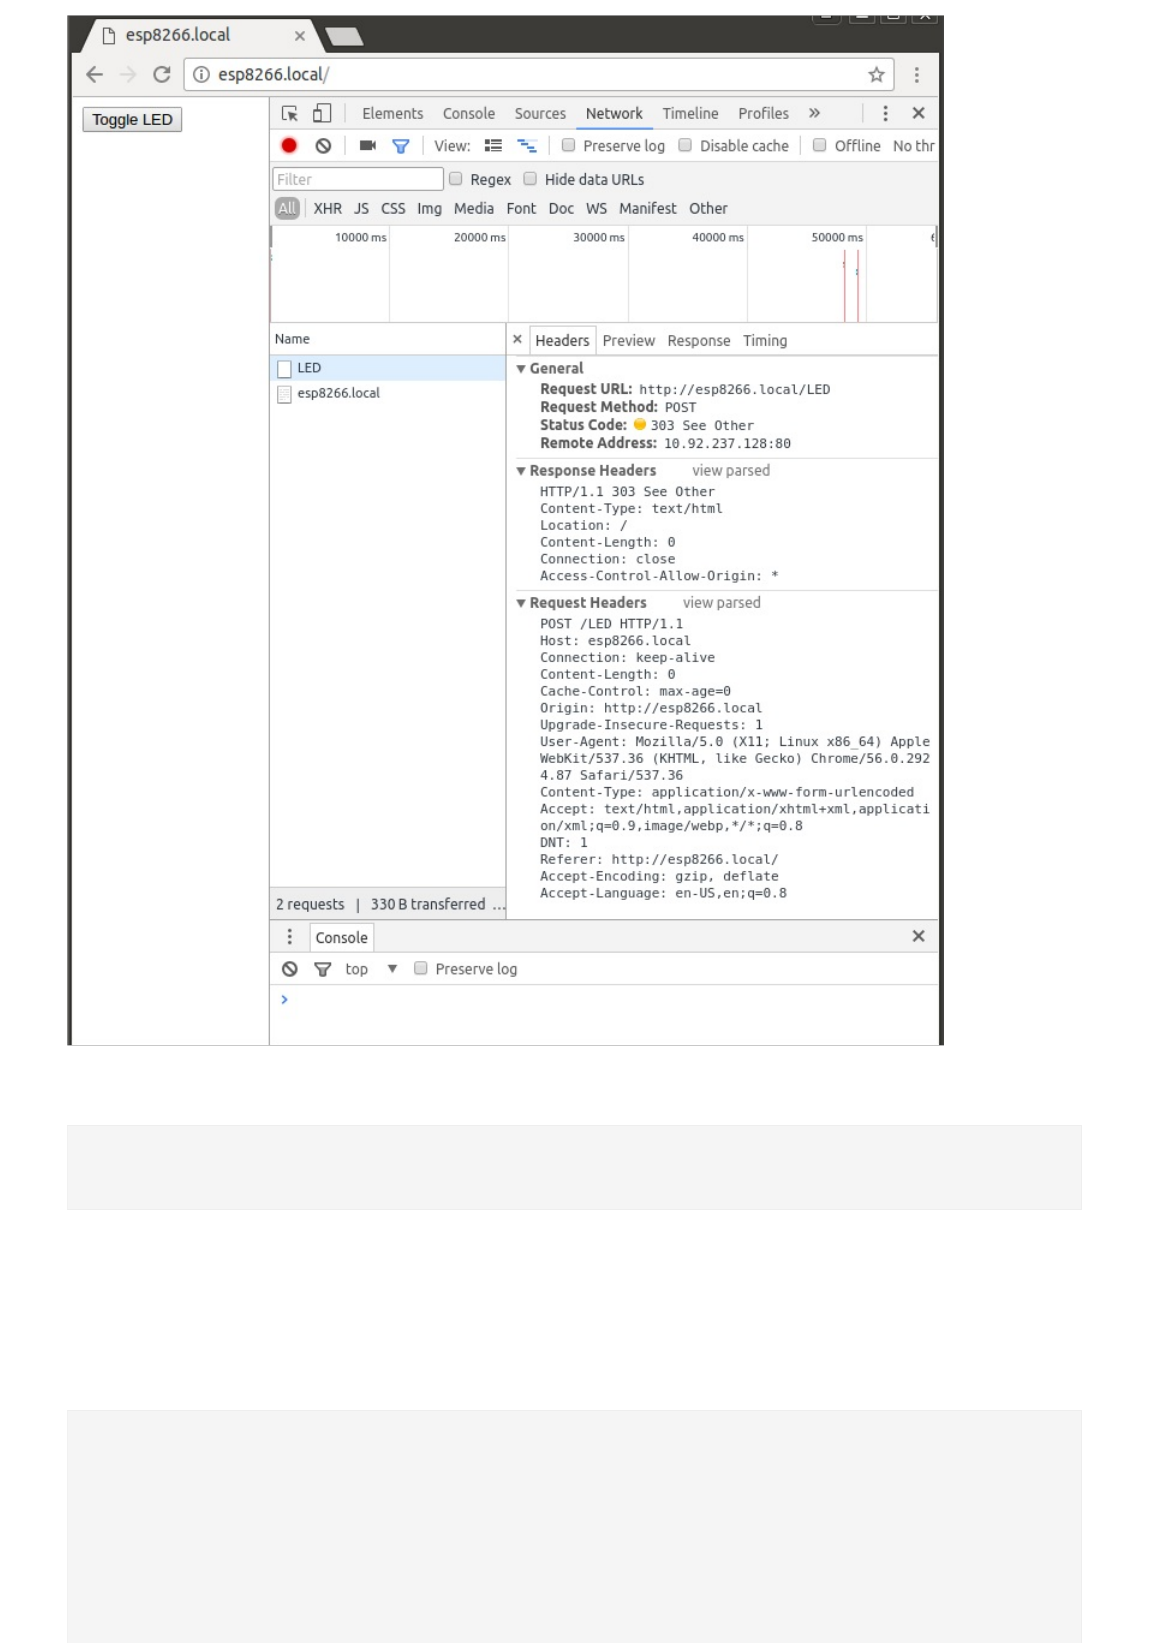Screen dimensions: 1149x1643
Task: Open the Elements tab
Action: click(x=392, y=114)
